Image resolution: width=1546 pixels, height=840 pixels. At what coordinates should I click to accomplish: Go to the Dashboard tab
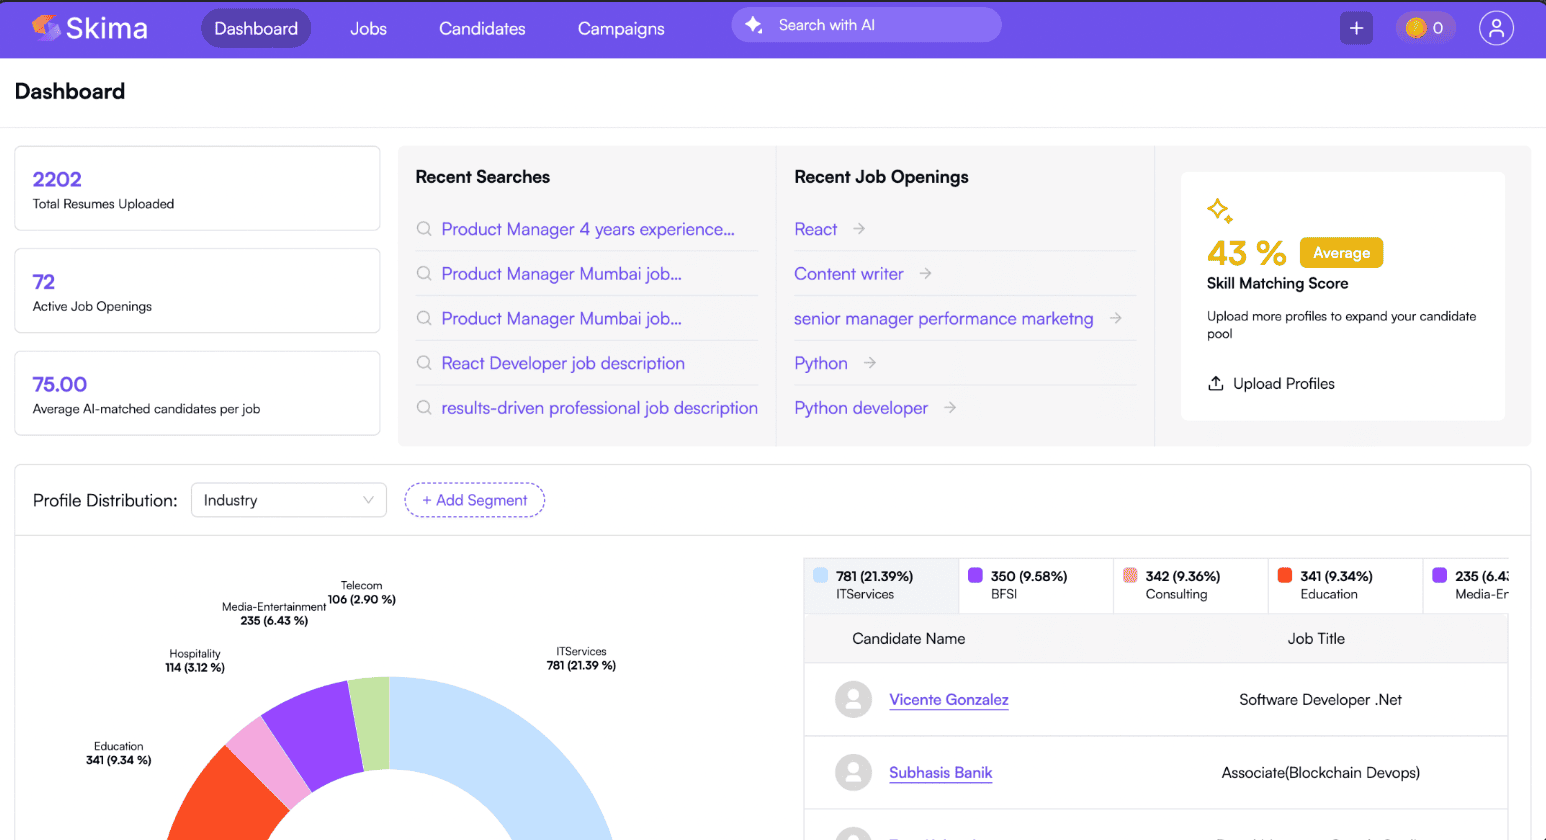256,28
